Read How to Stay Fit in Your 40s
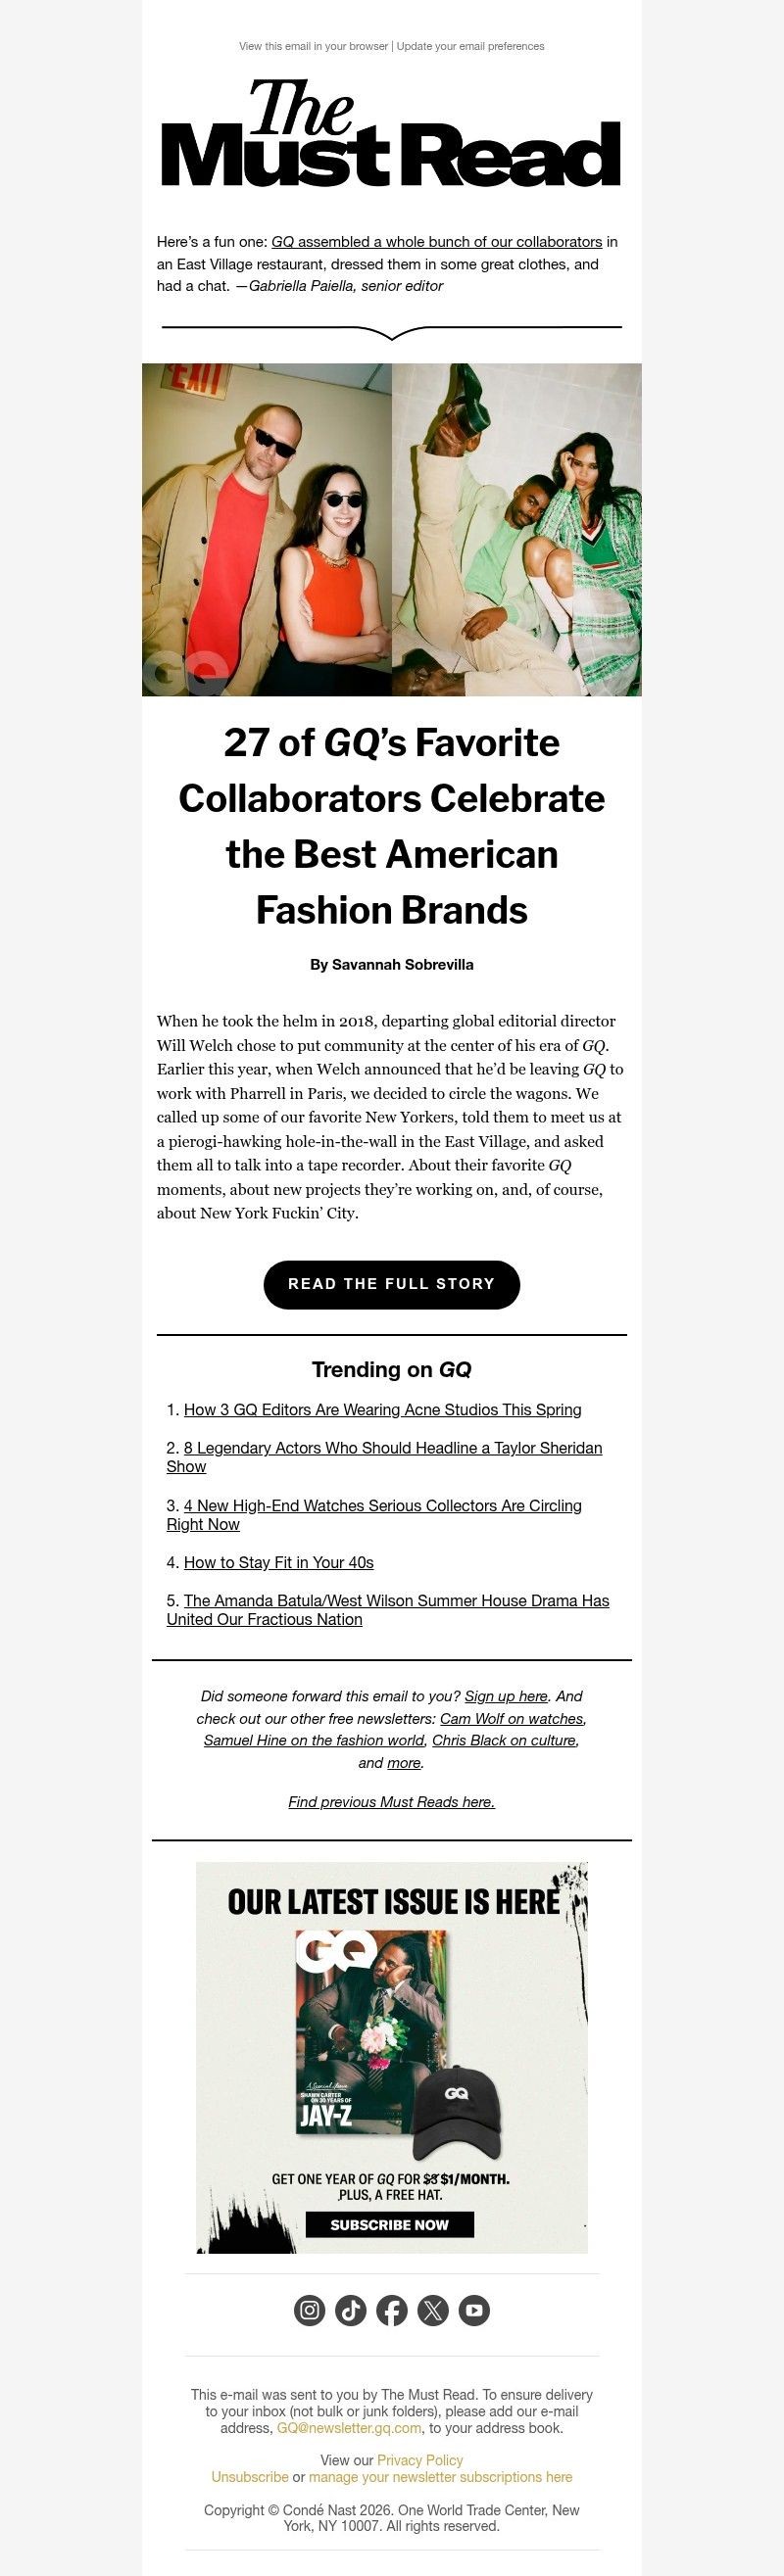Image resolution: width=784 pixels, height=2576 pixels. (x=282, y=1561)
